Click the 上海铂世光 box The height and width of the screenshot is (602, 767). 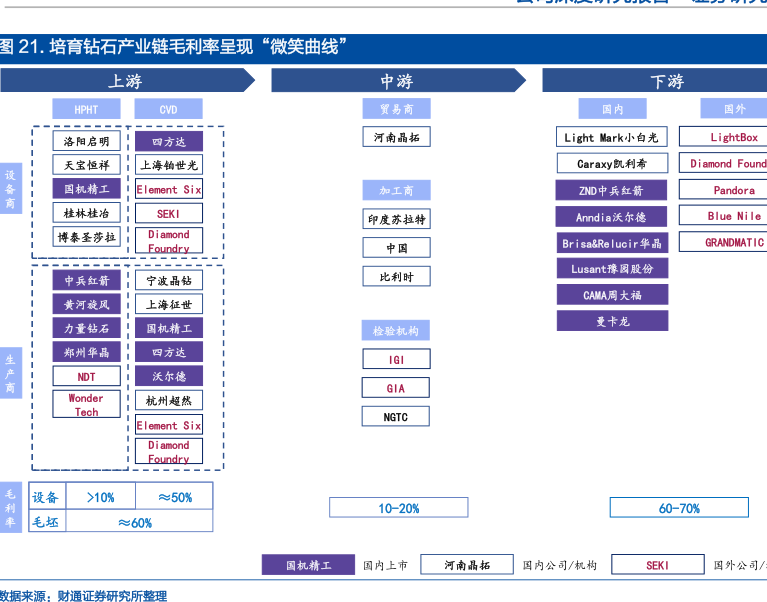tap(168, 165)
